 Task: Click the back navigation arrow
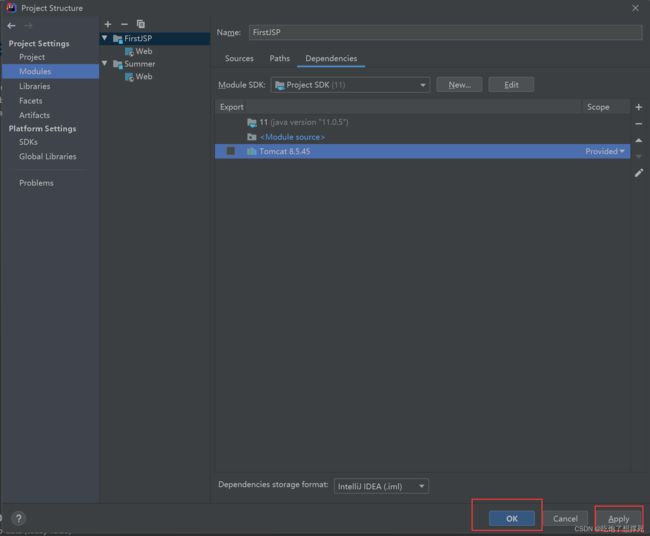11,26
